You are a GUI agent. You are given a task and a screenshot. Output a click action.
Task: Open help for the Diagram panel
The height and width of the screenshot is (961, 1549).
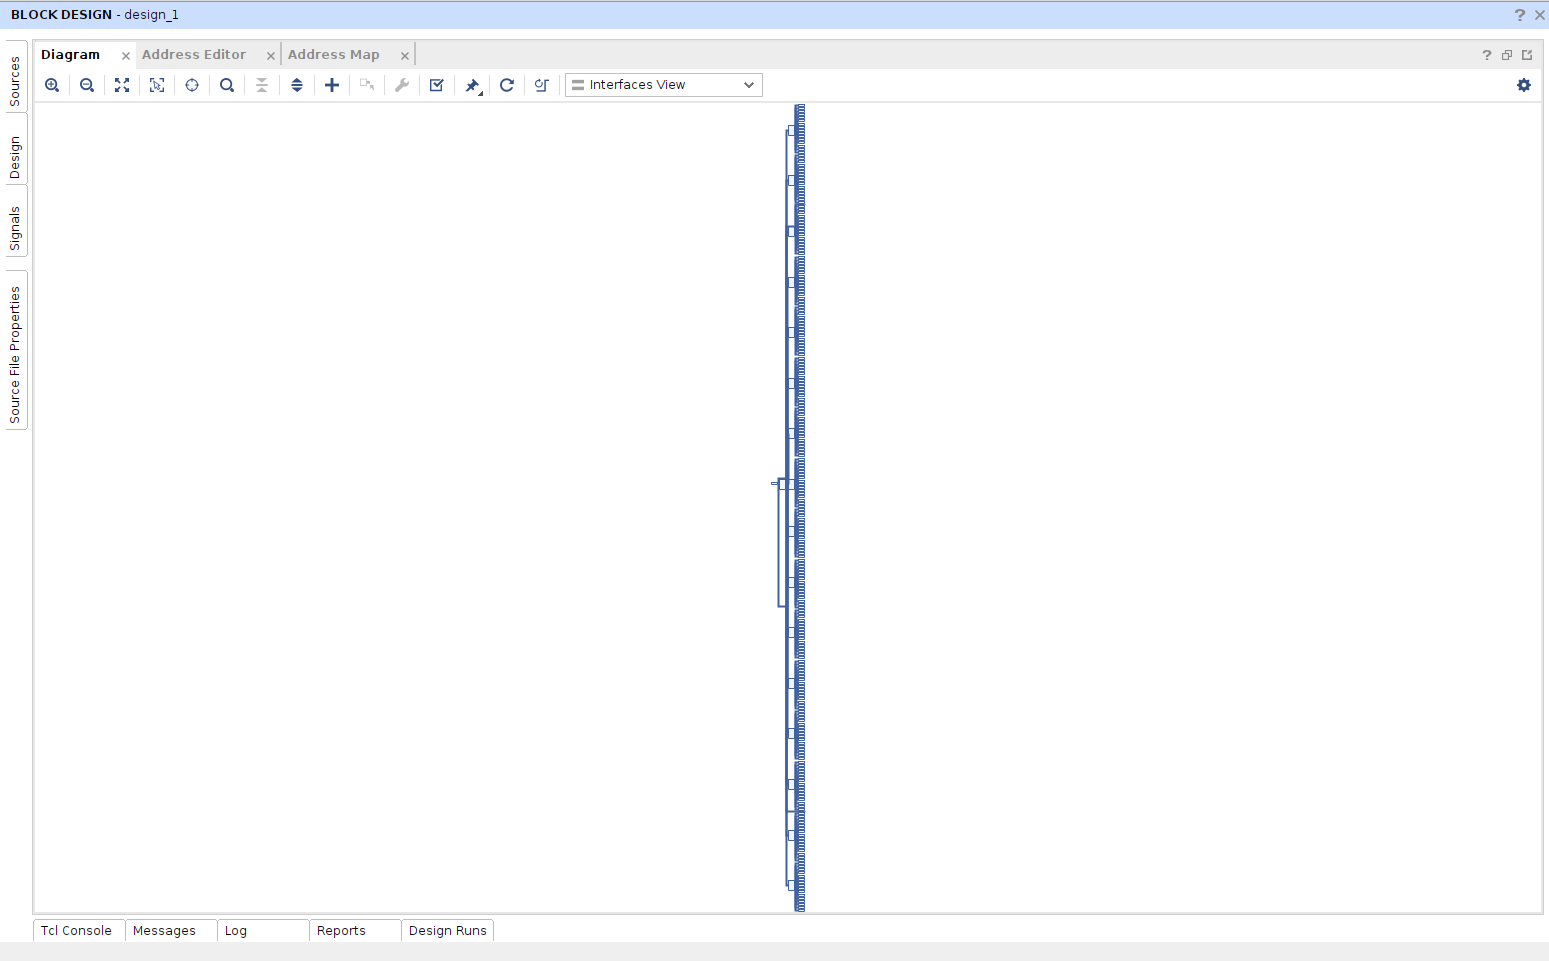coord(1487,55)
